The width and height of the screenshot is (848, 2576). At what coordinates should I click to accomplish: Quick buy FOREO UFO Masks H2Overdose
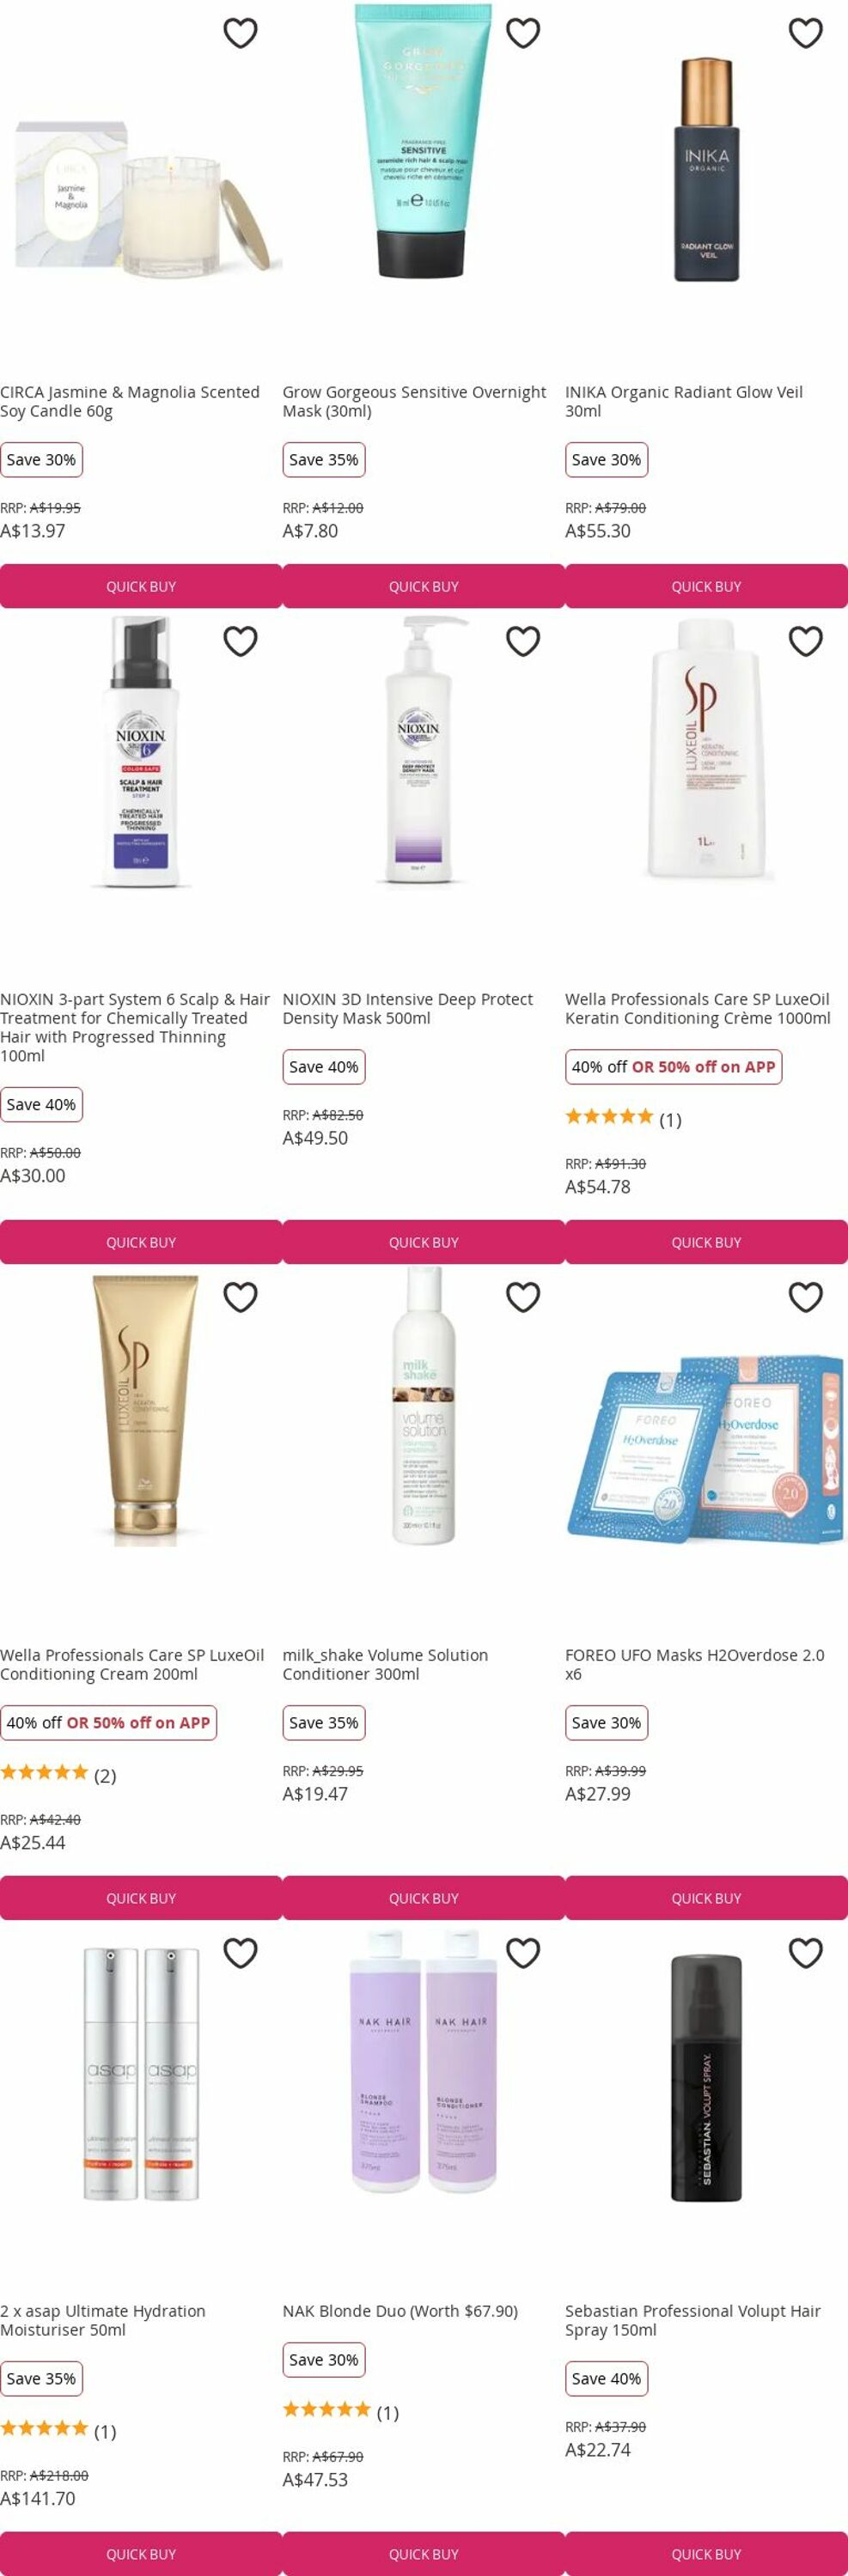[x=706, y=1898]
